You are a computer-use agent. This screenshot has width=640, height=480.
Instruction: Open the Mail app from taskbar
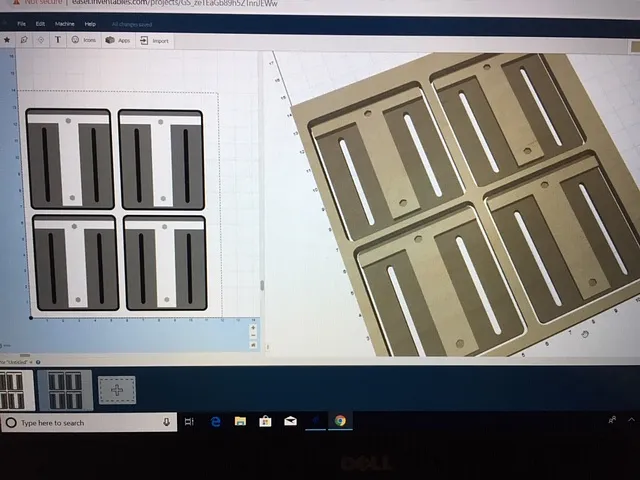290,421
